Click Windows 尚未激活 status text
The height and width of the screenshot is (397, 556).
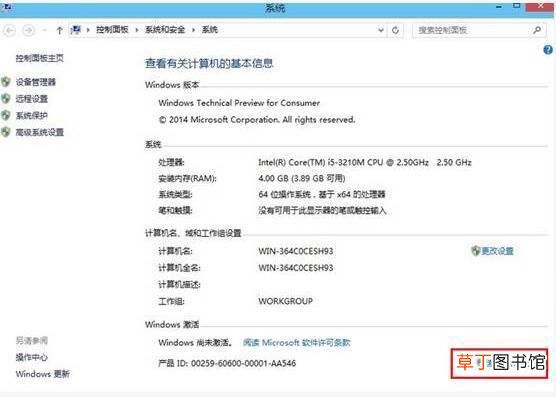(195, 342)
